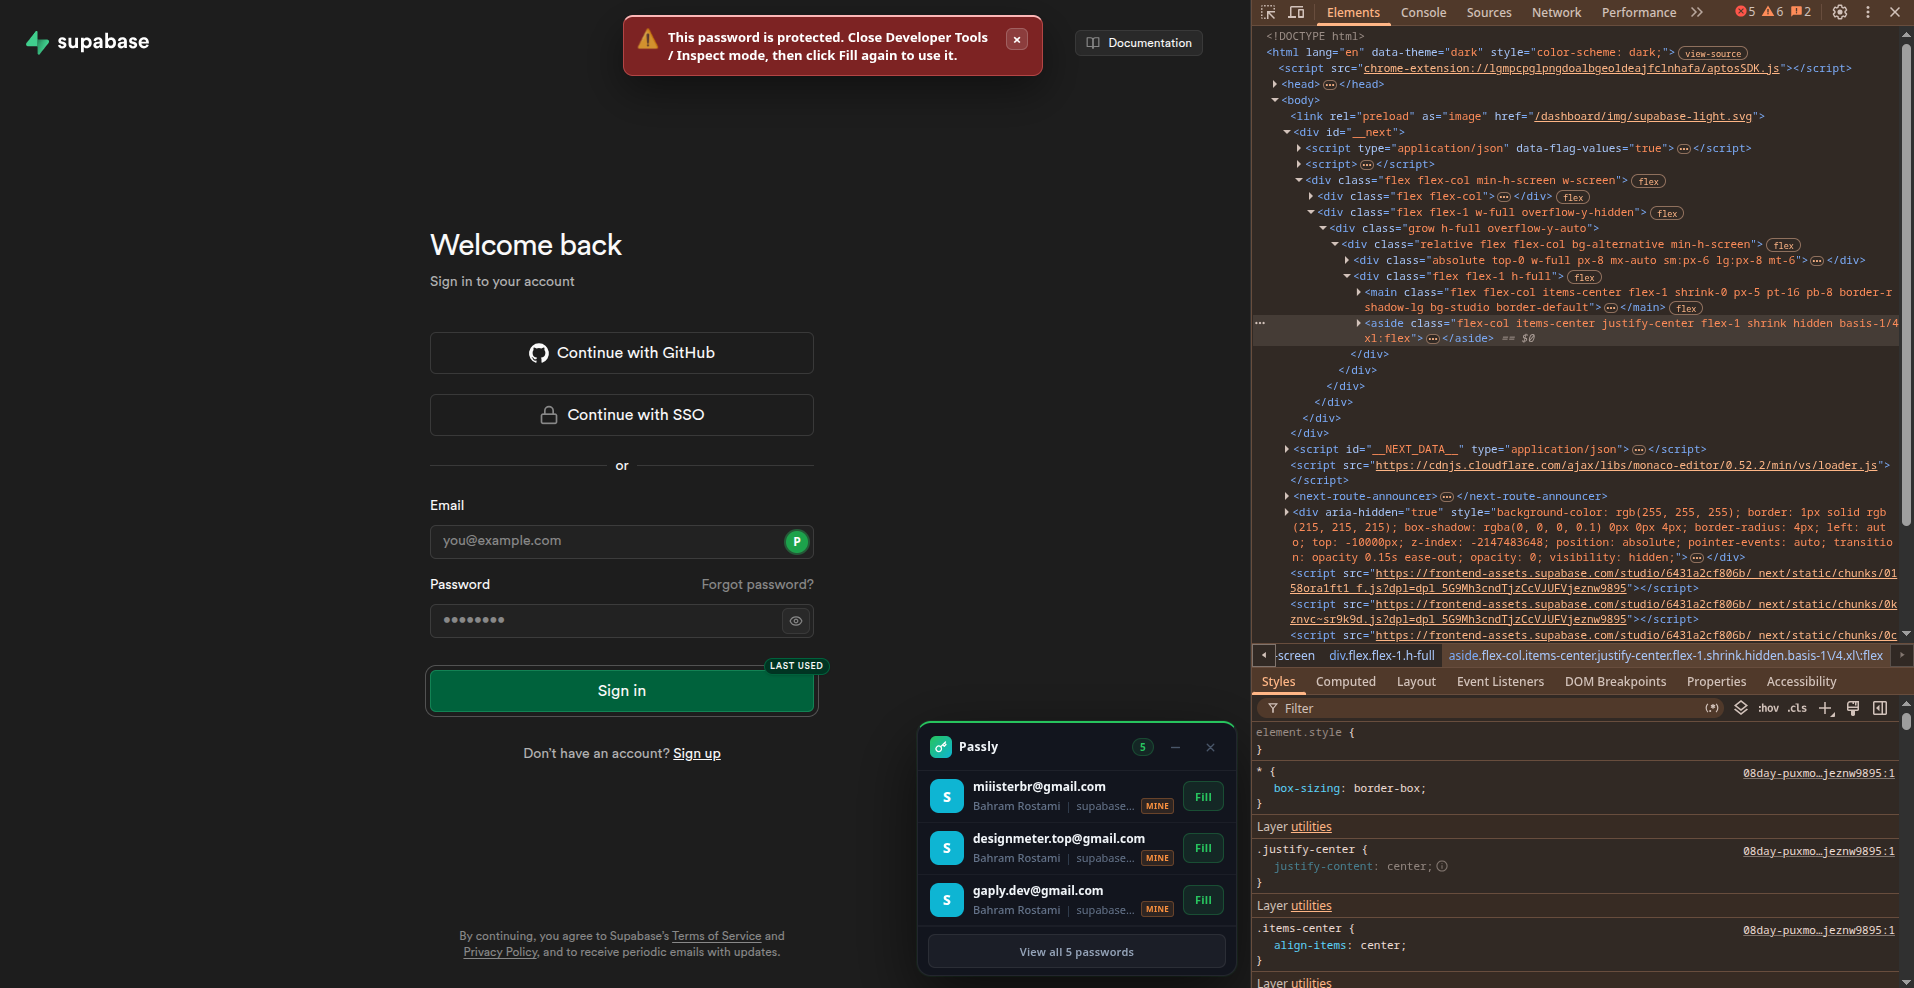Open DevTools settings gear
This screenshot has width=1914, height=988.
[x=1840, y=12]
